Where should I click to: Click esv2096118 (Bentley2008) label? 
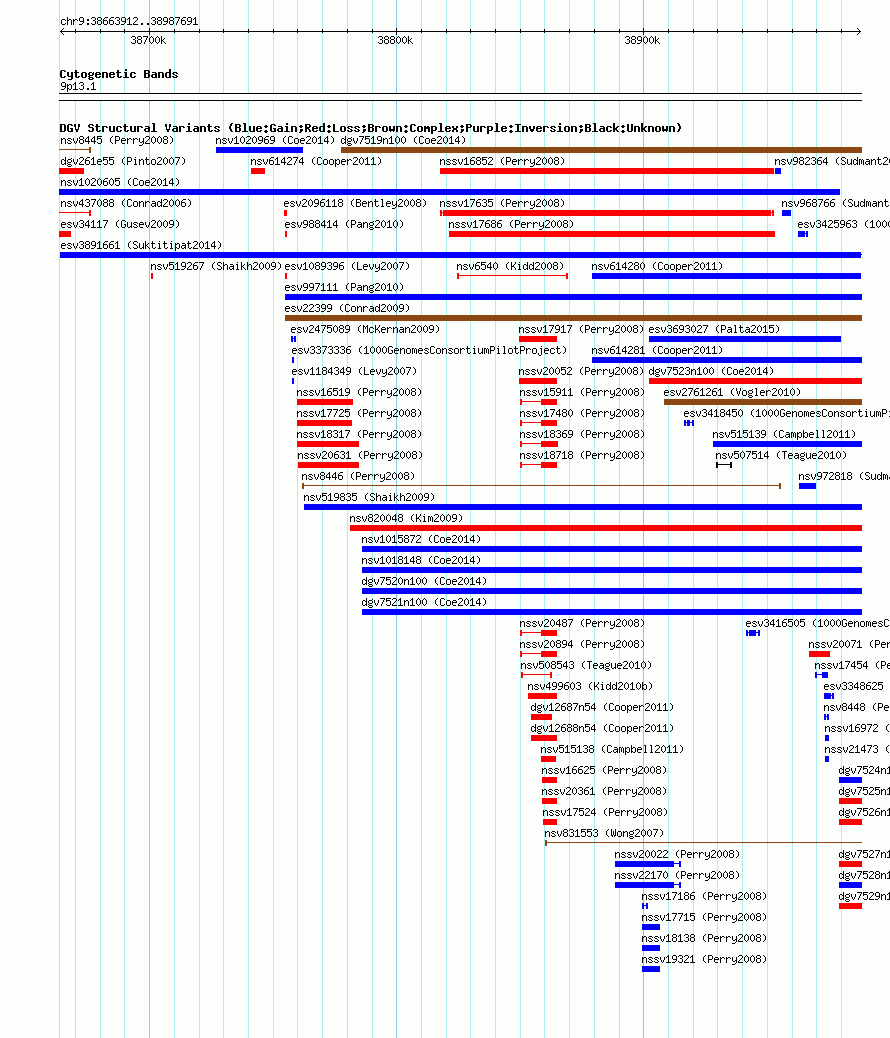click(x=356, y=203)
